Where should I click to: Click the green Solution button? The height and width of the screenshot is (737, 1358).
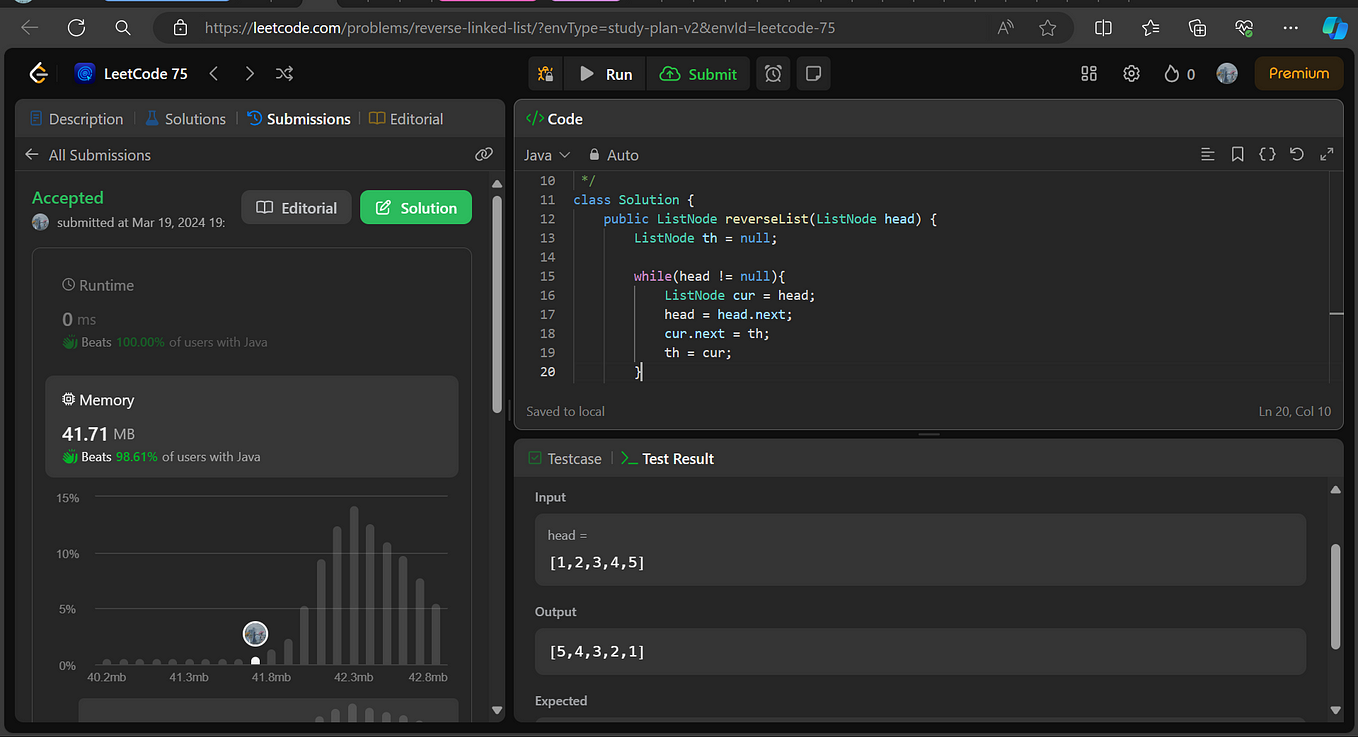click(416, 208)
